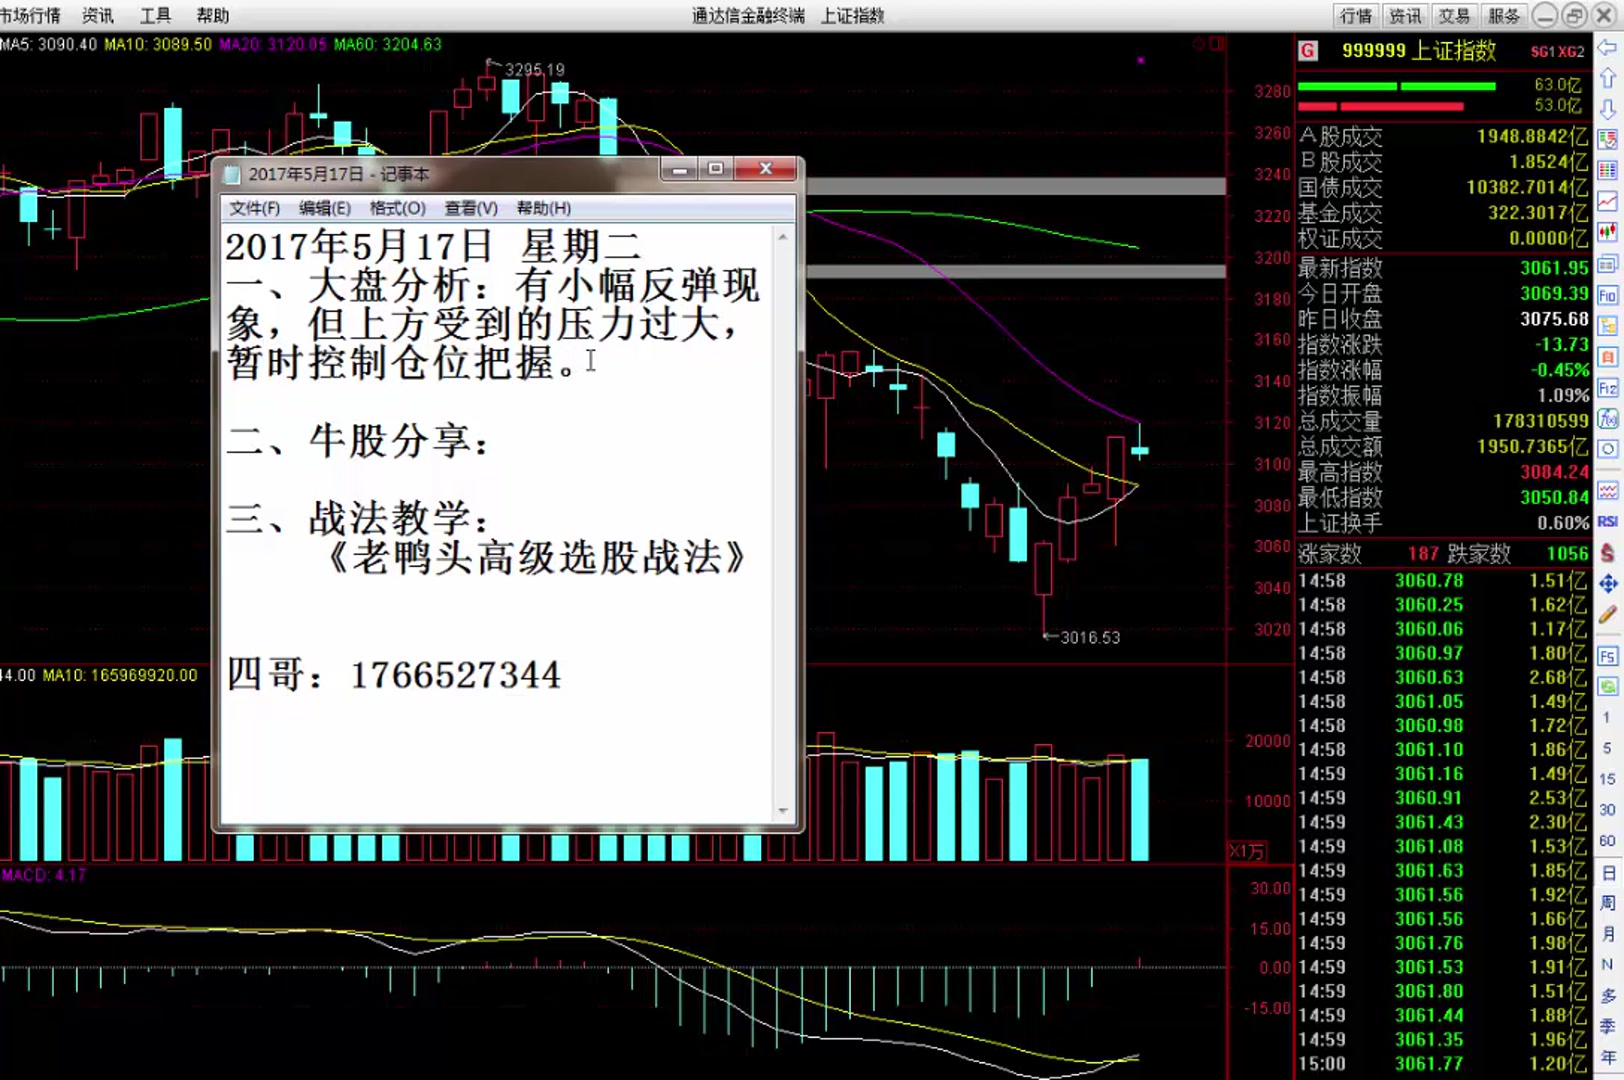Click the down-arrow sidebar icon

(1608, 109)
